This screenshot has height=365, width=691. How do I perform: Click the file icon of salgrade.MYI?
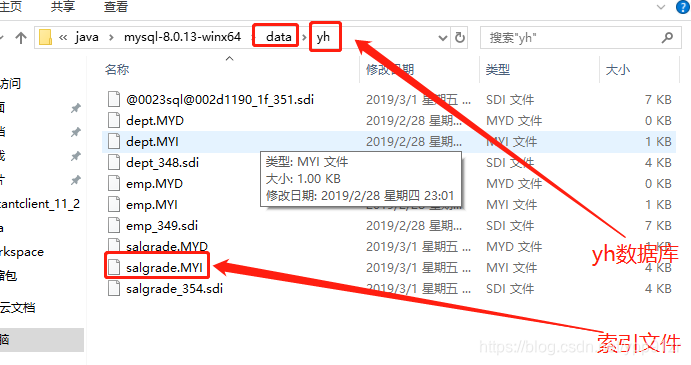(x=114, y=268)
